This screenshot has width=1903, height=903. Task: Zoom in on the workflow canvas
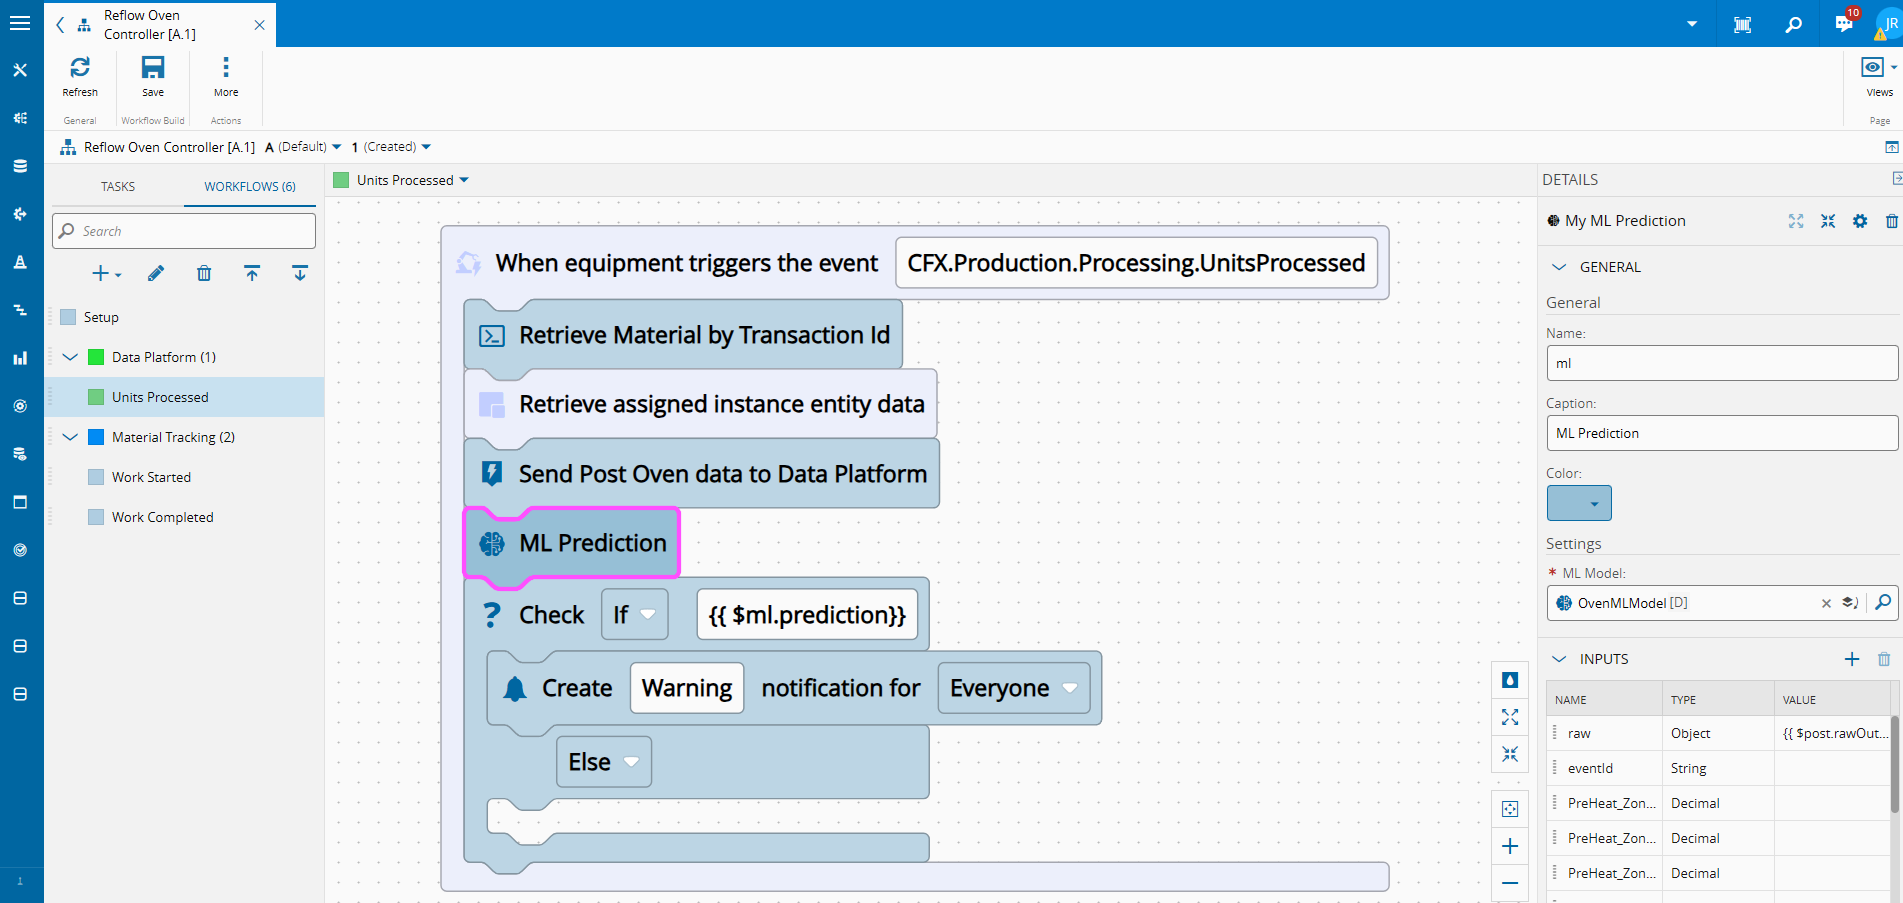click(1510, 846)
